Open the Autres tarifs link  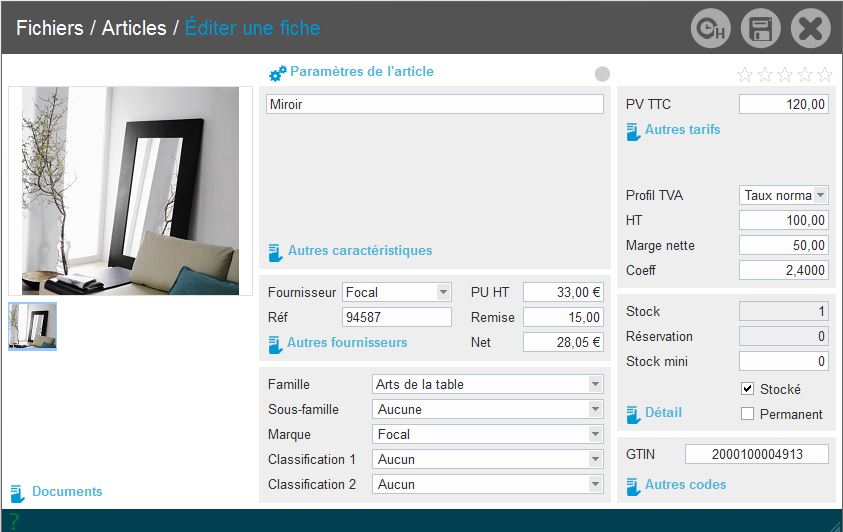pyautogui.click(x=682, y=130)
